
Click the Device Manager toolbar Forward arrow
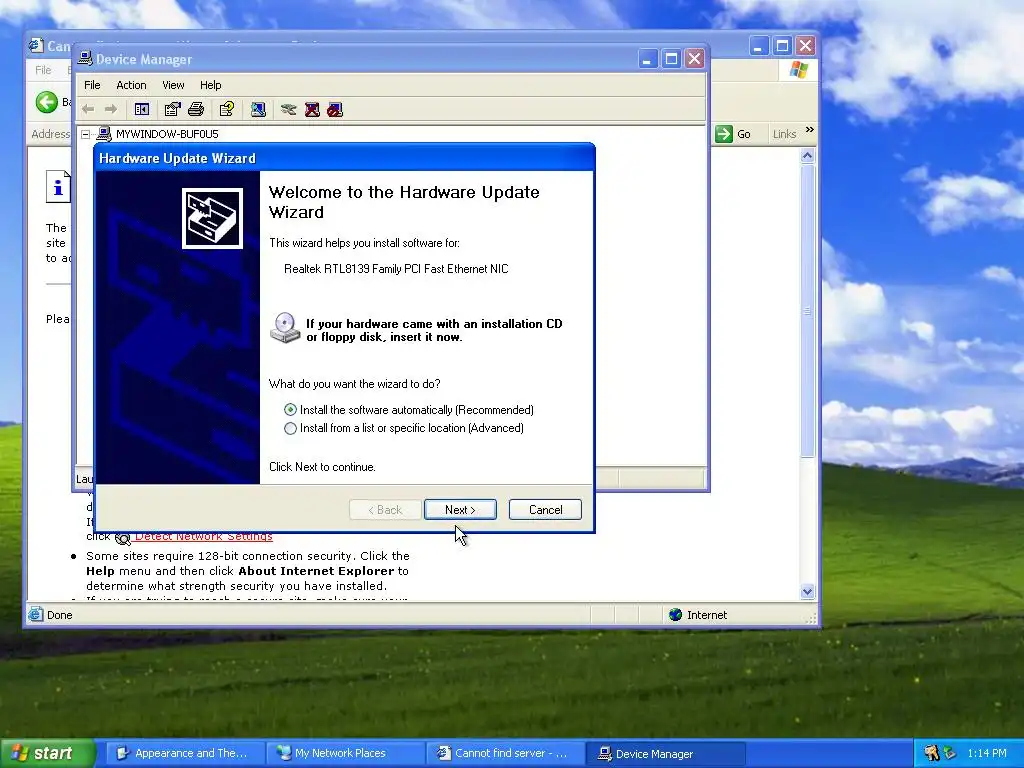click(111, 109)
